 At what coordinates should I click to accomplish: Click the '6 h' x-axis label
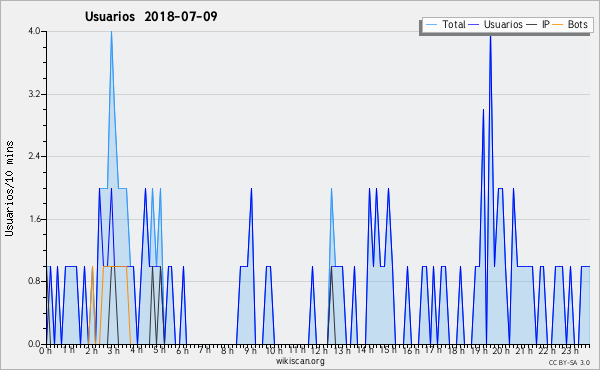182,350
